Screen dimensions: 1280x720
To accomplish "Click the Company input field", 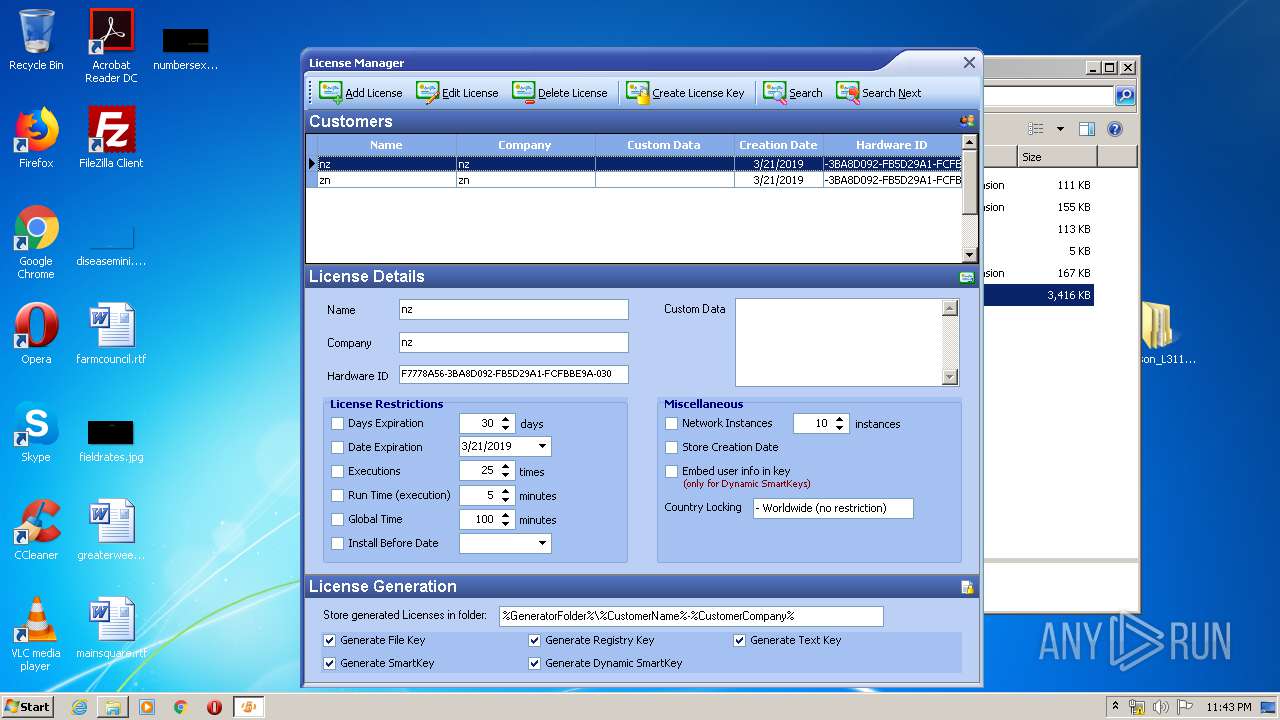I will pyautogui.click(x=513, y=342).
